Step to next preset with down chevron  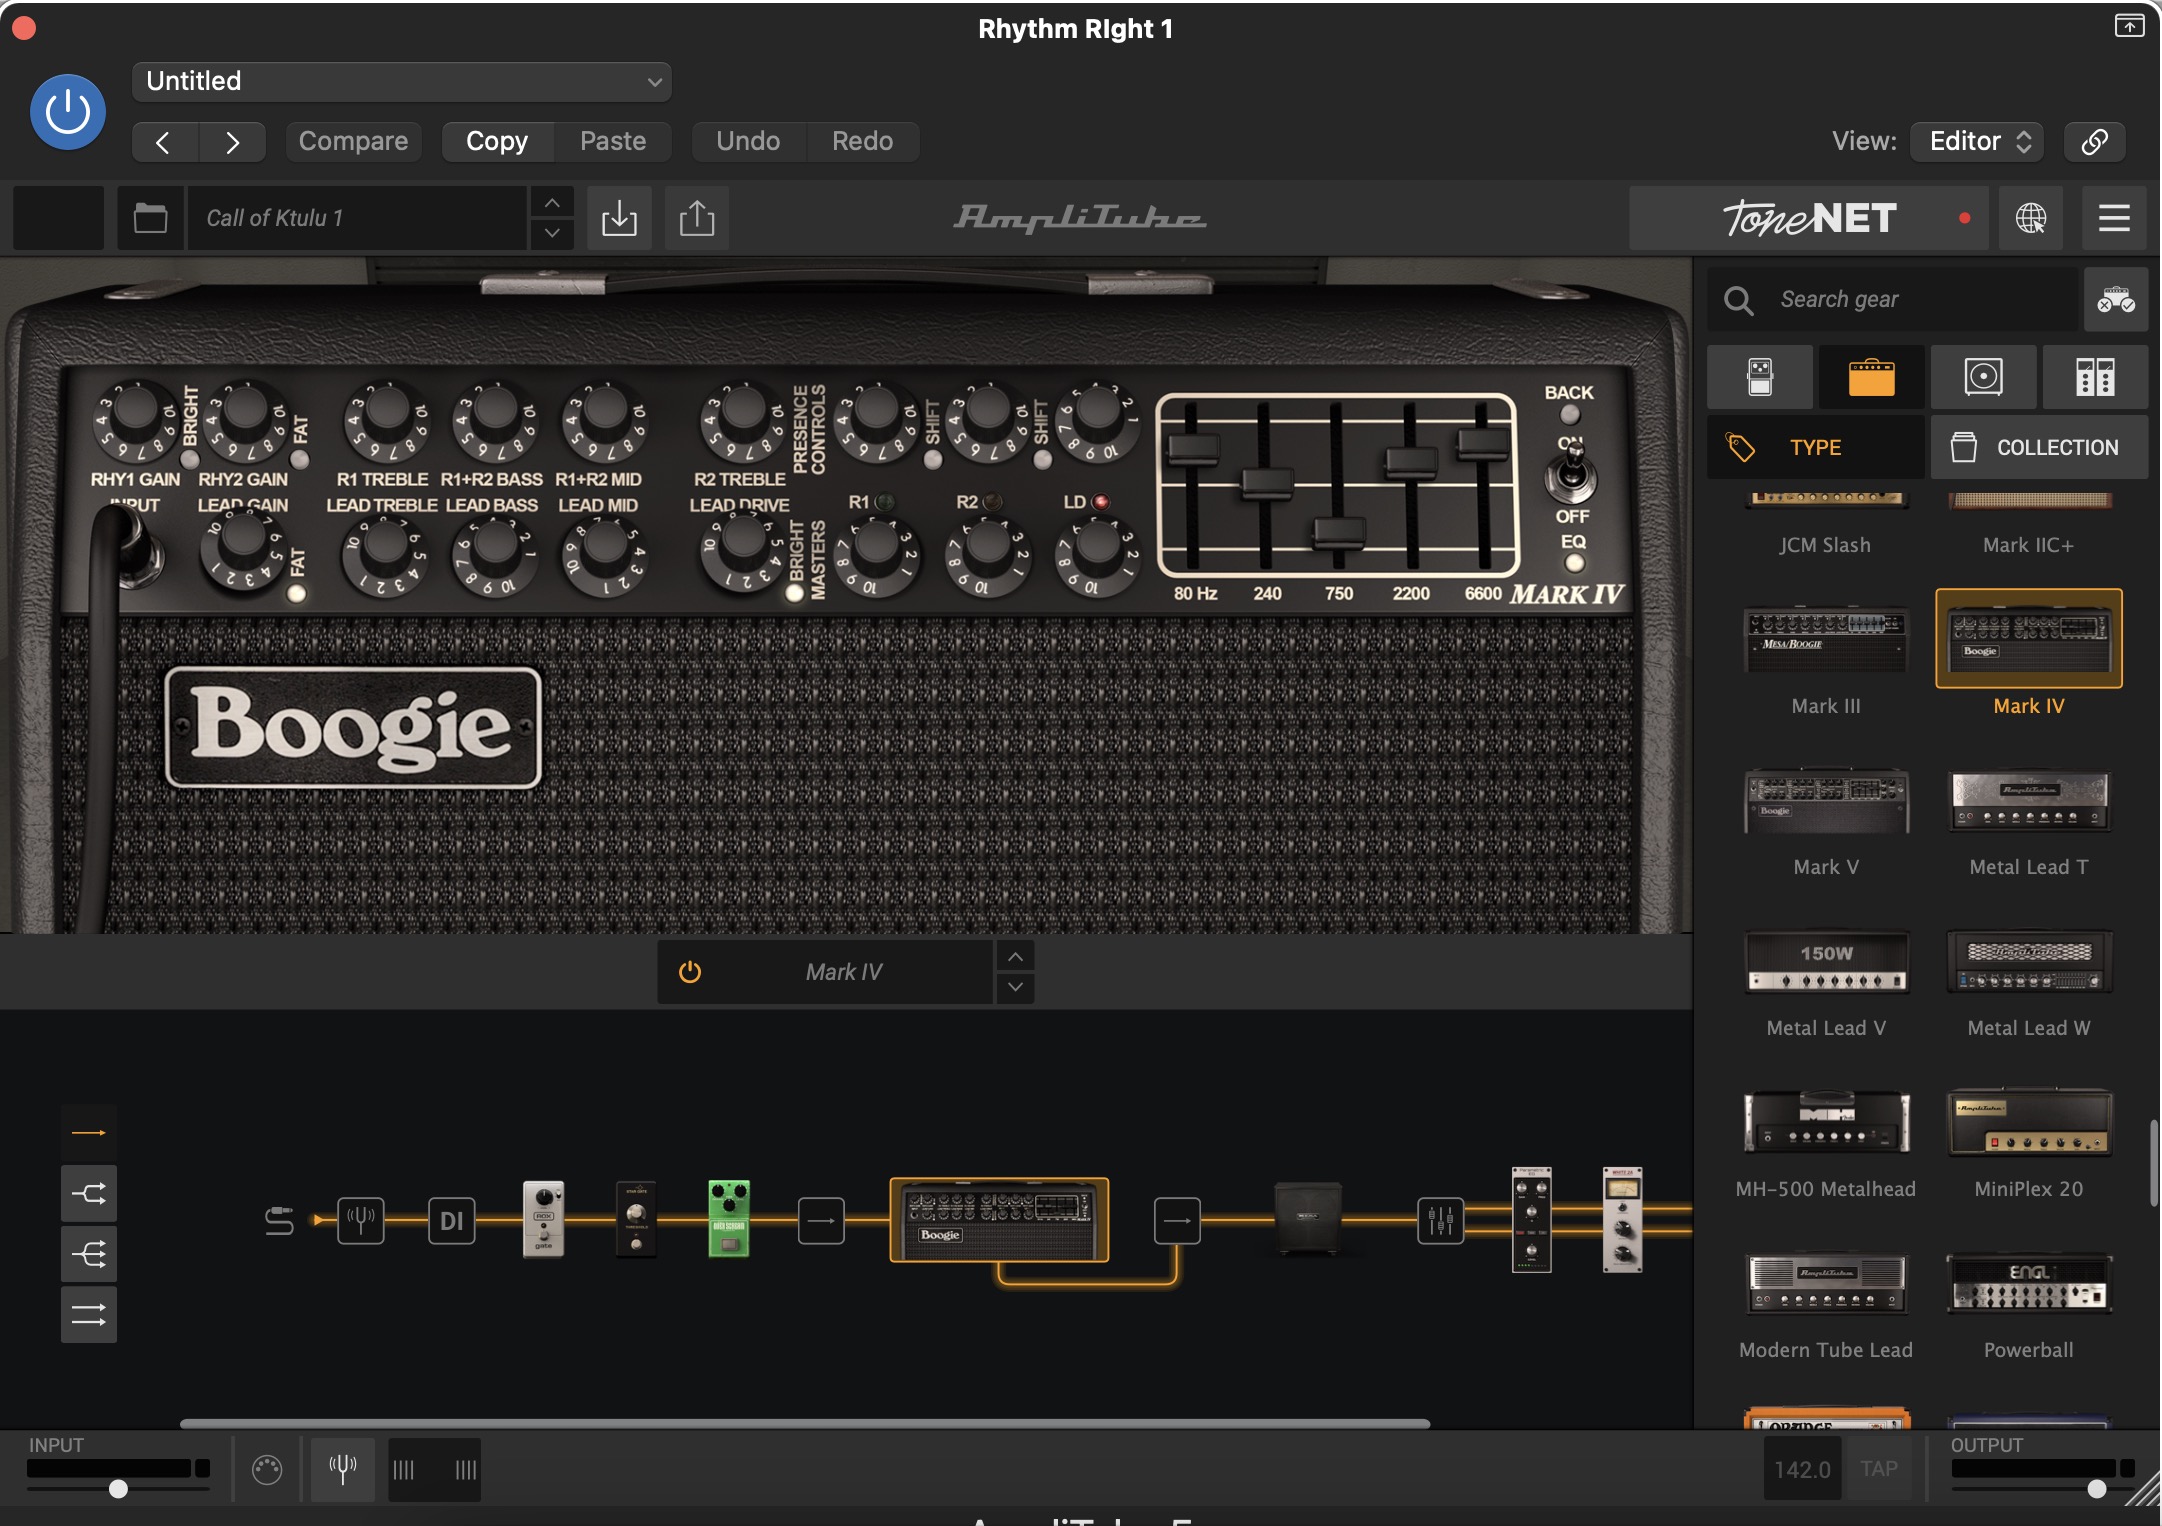point(552,234)
